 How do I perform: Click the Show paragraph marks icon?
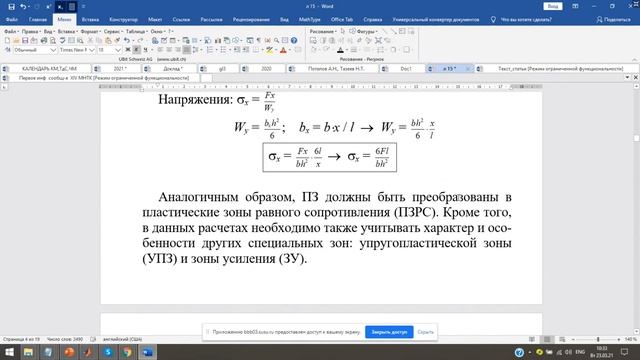click(258, 40)
